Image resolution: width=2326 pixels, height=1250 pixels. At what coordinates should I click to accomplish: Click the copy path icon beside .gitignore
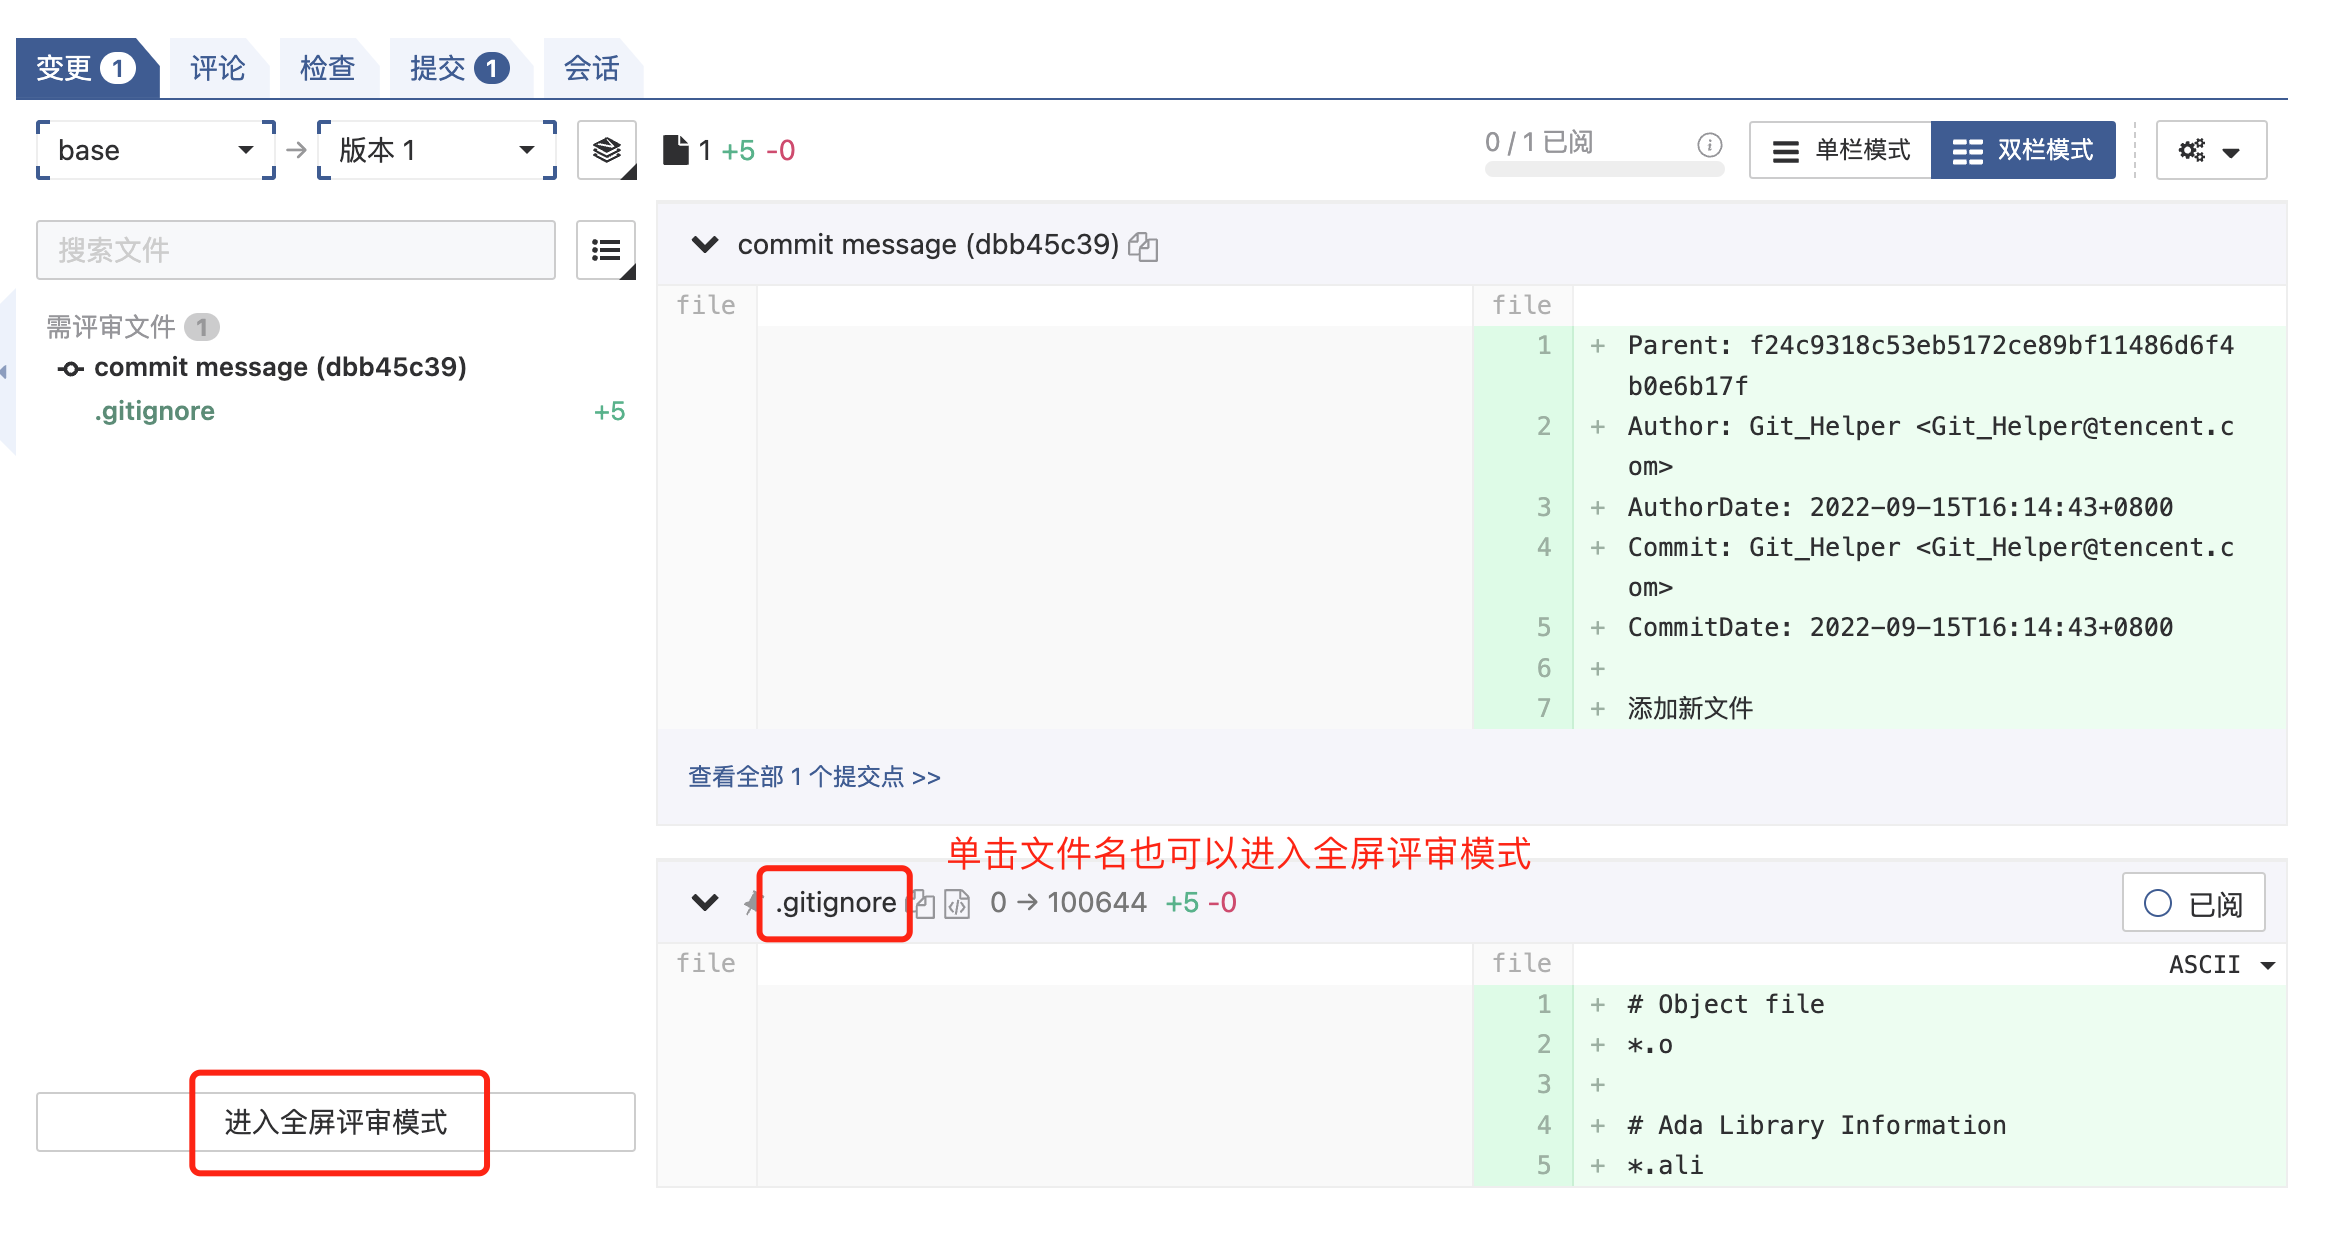[924, 904]
